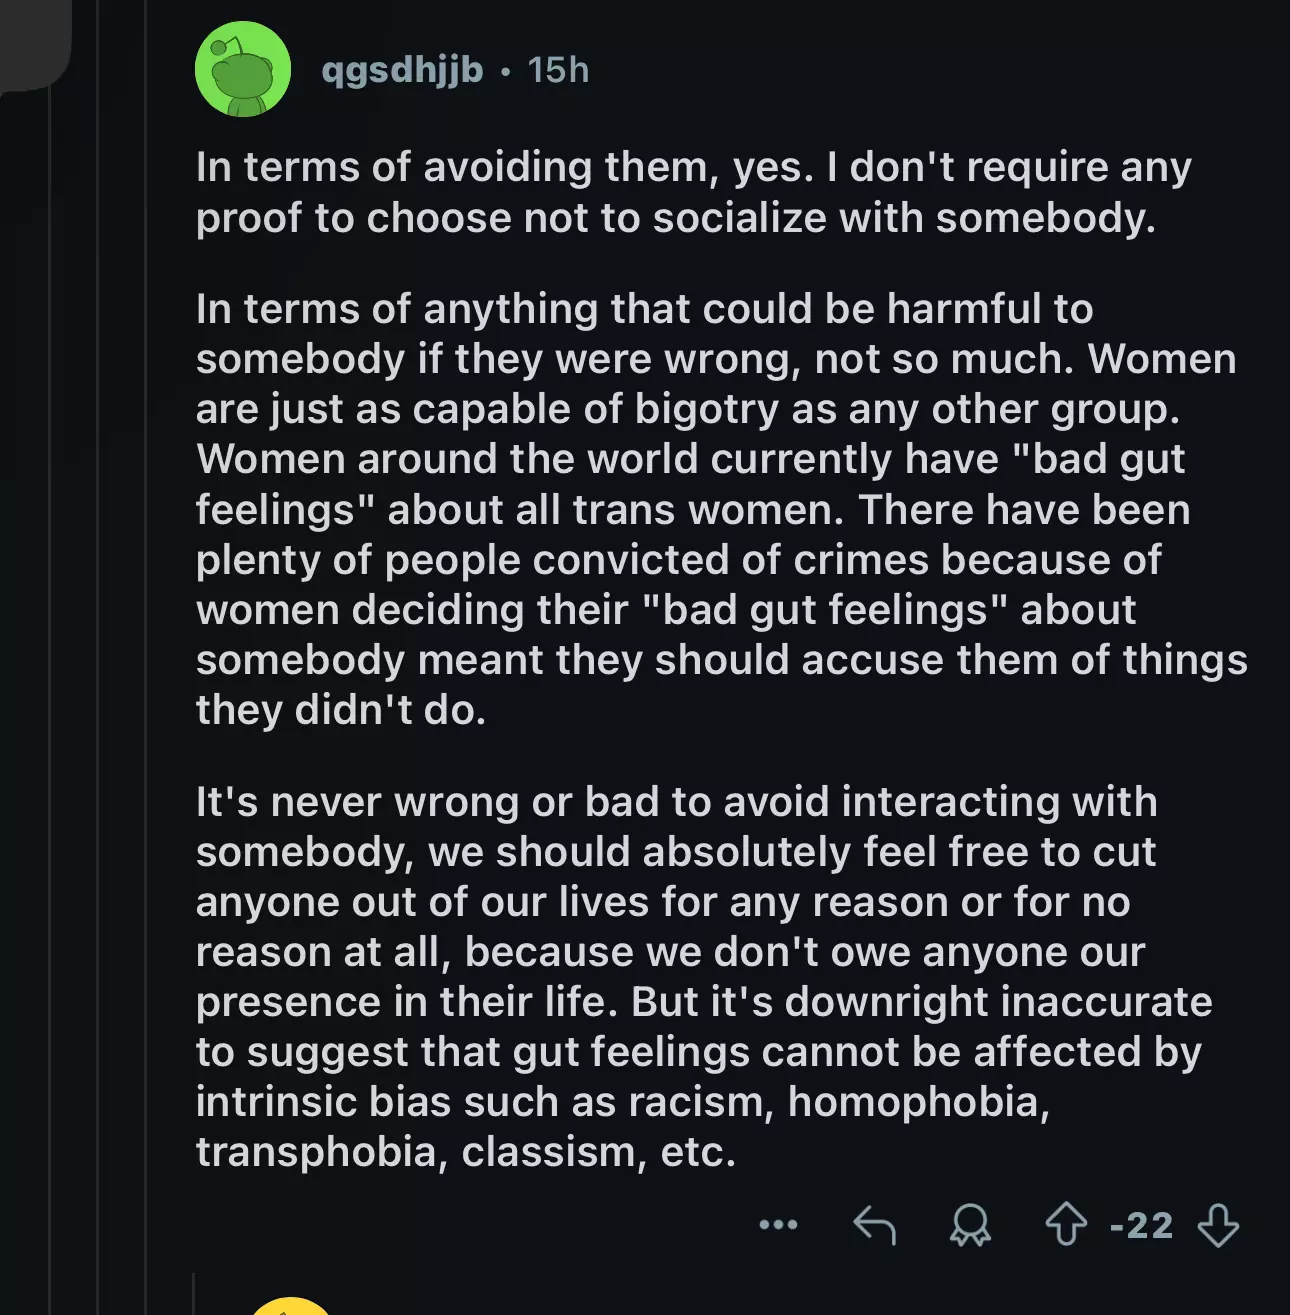
Task: Tap the 15h timestamp
Action: (x=558, y=70)
